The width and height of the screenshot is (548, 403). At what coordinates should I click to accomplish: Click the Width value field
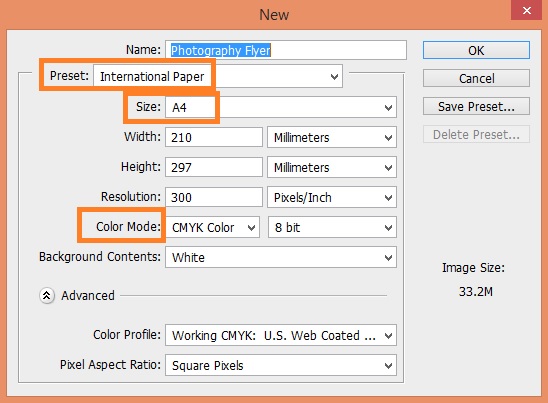pyautogui.click(x=214, y=137)
